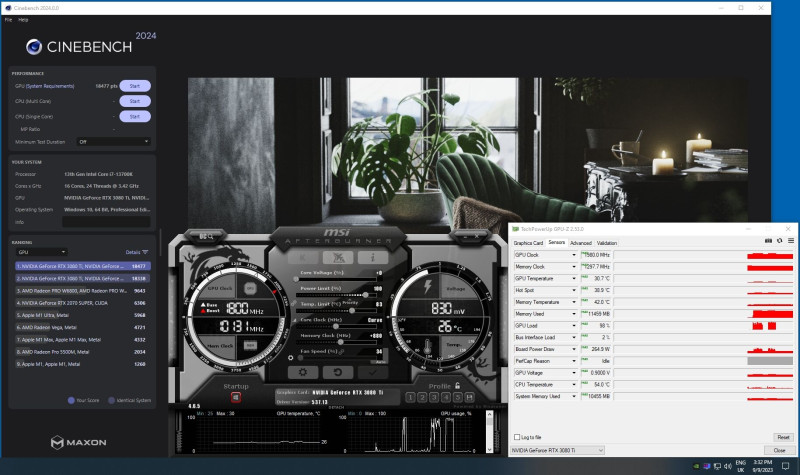
Task: Open Afterburner settings gear button
Action: point(303,372)
